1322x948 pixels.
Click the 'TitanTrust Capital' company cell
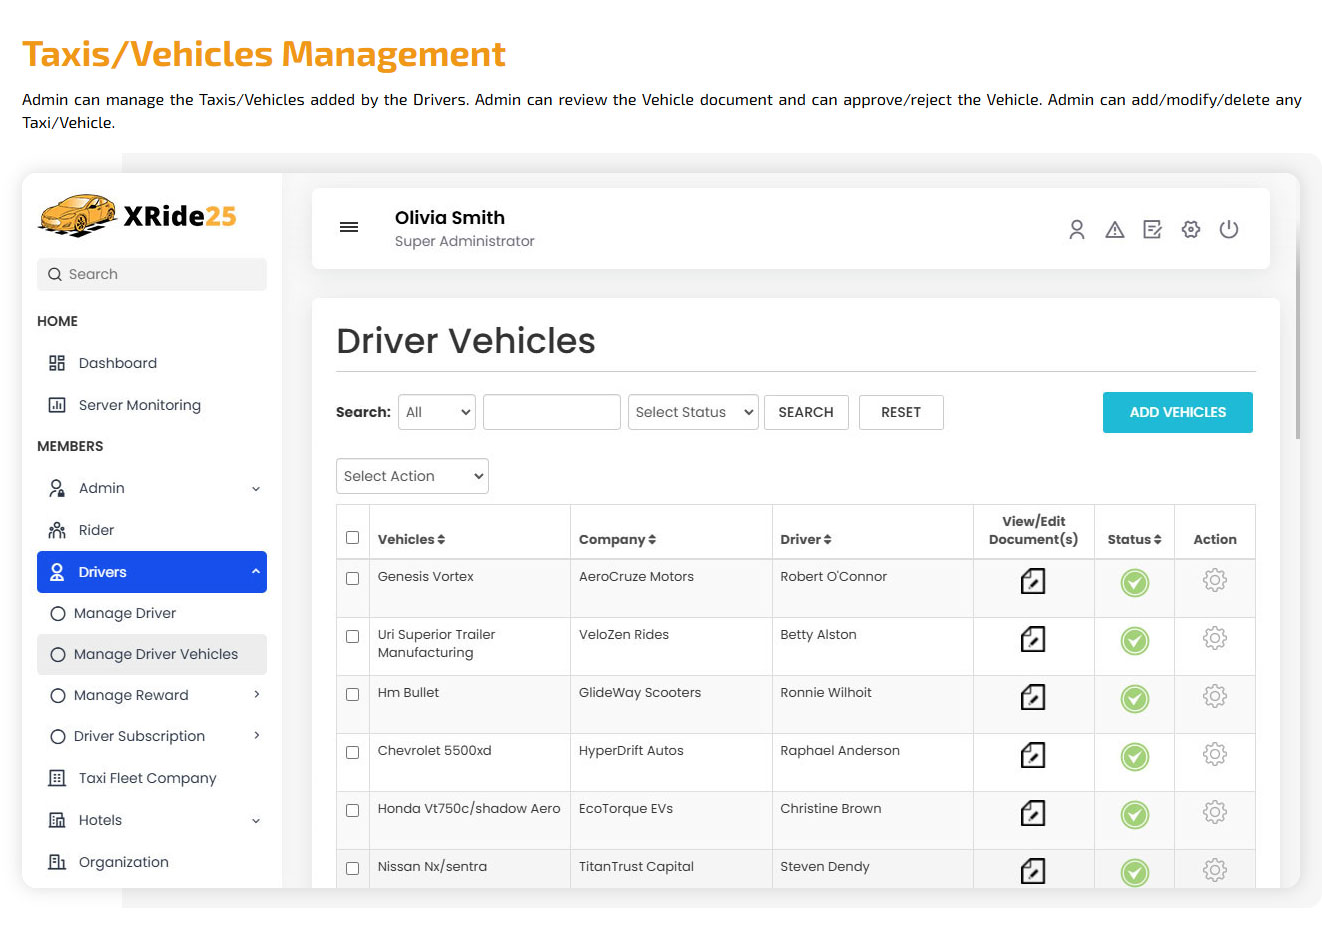point(636,867)
